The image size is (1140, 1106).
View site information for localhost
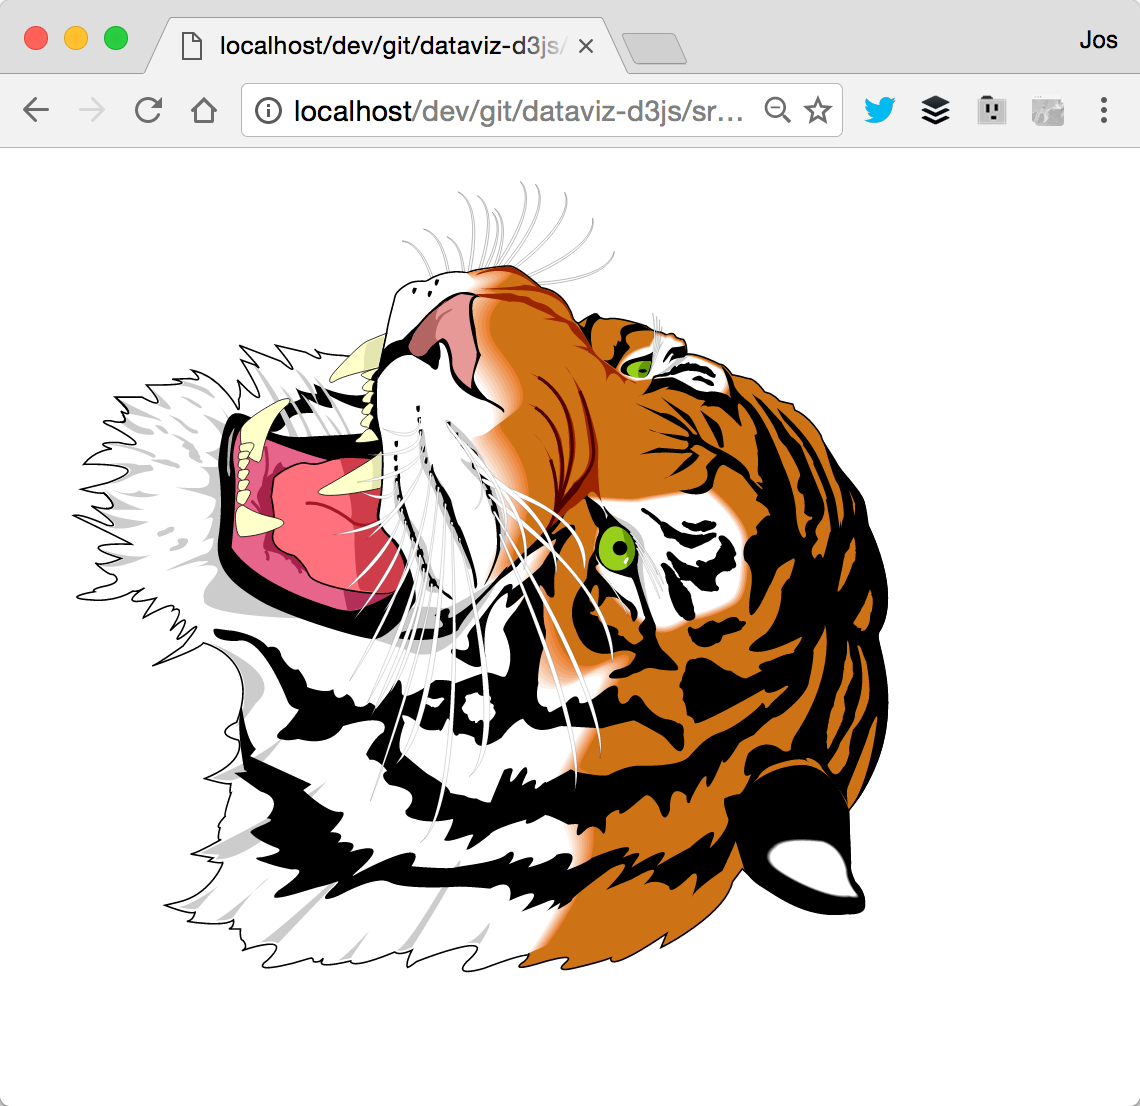(x=268, y=111)
